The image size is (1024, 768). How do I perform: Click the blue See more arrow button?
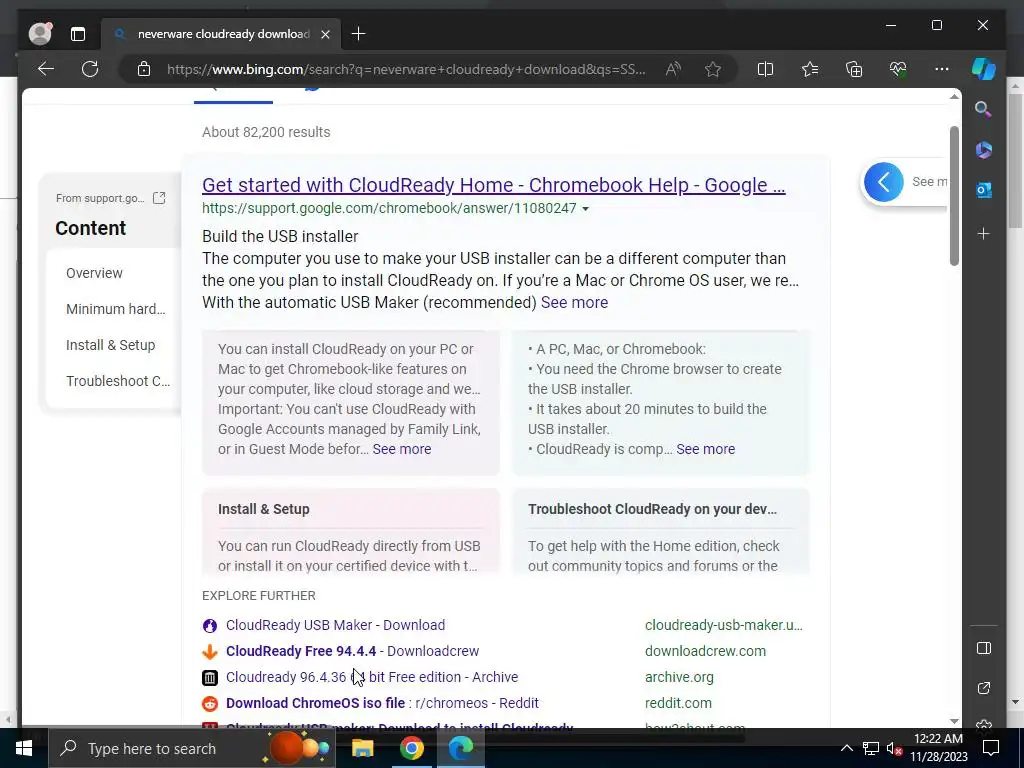coord(884,182)
